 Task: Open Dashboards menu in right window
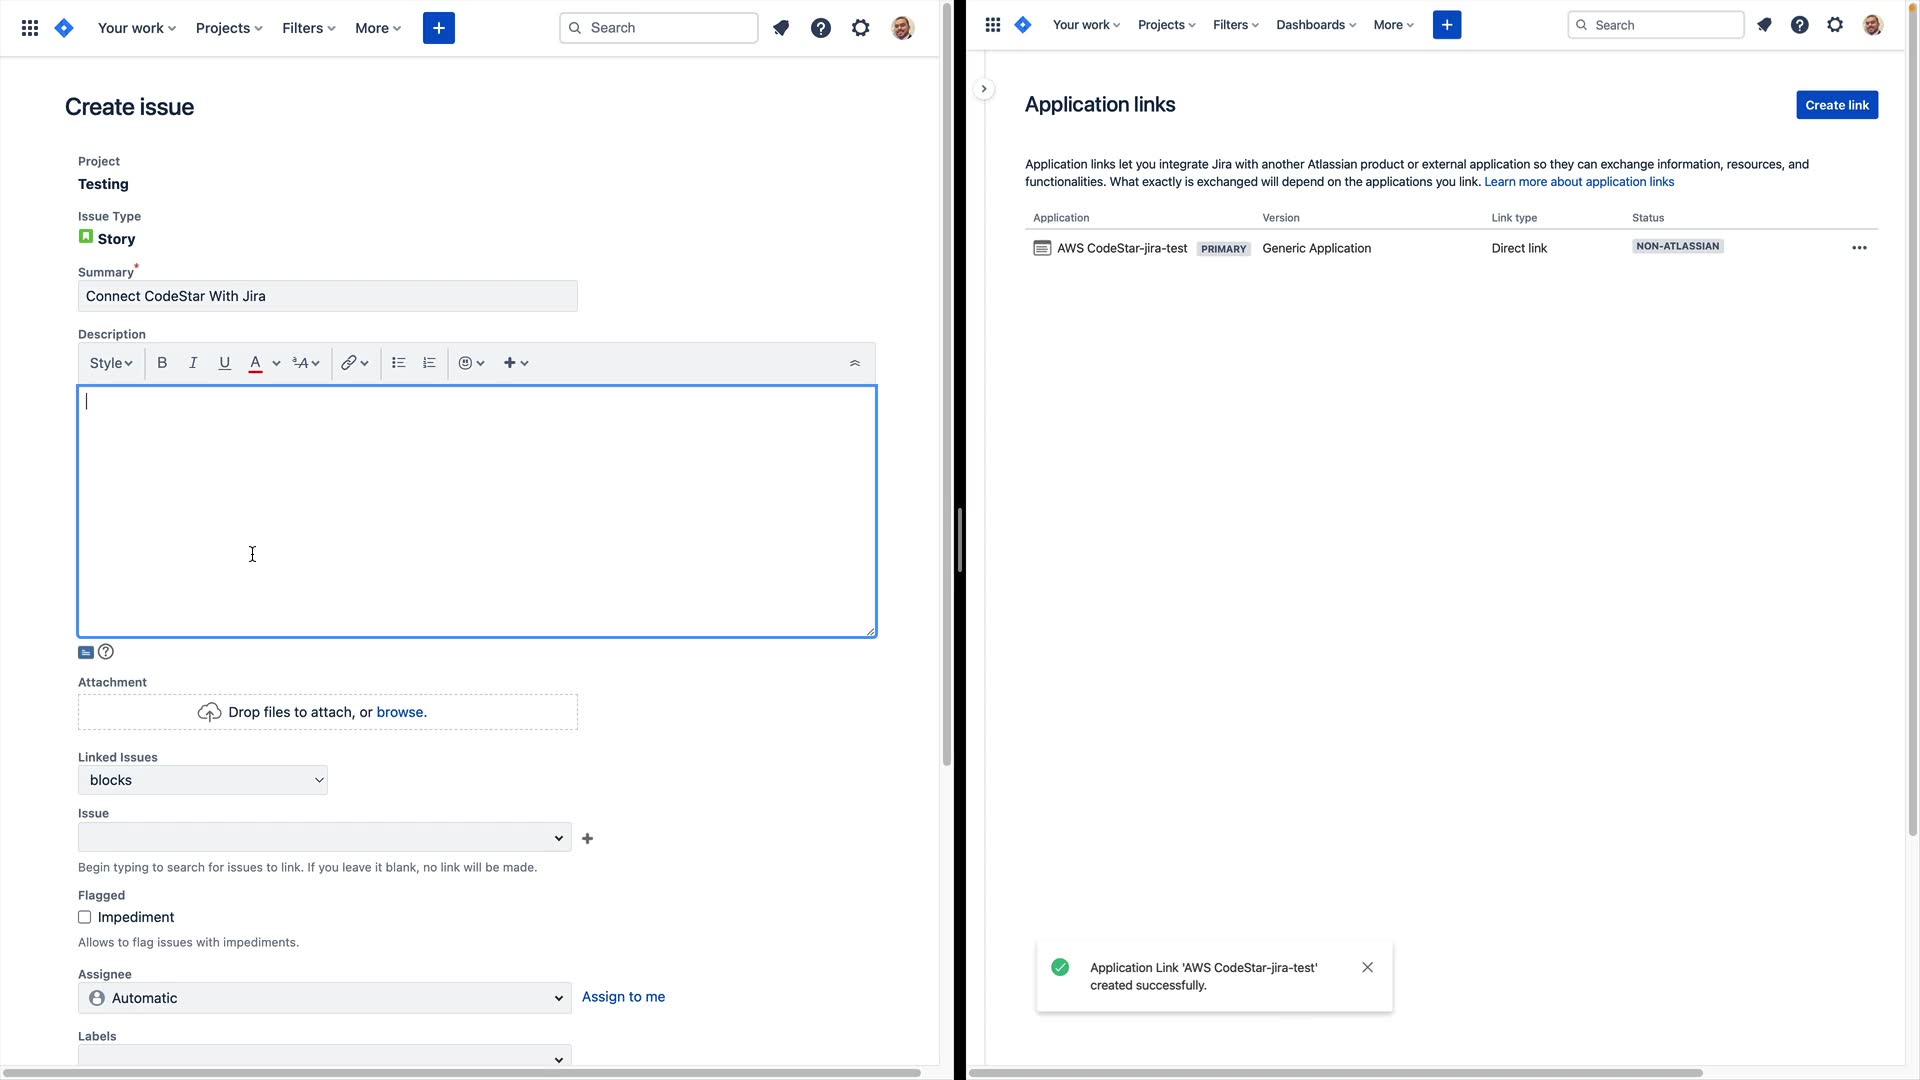(x=1315, y=25)
